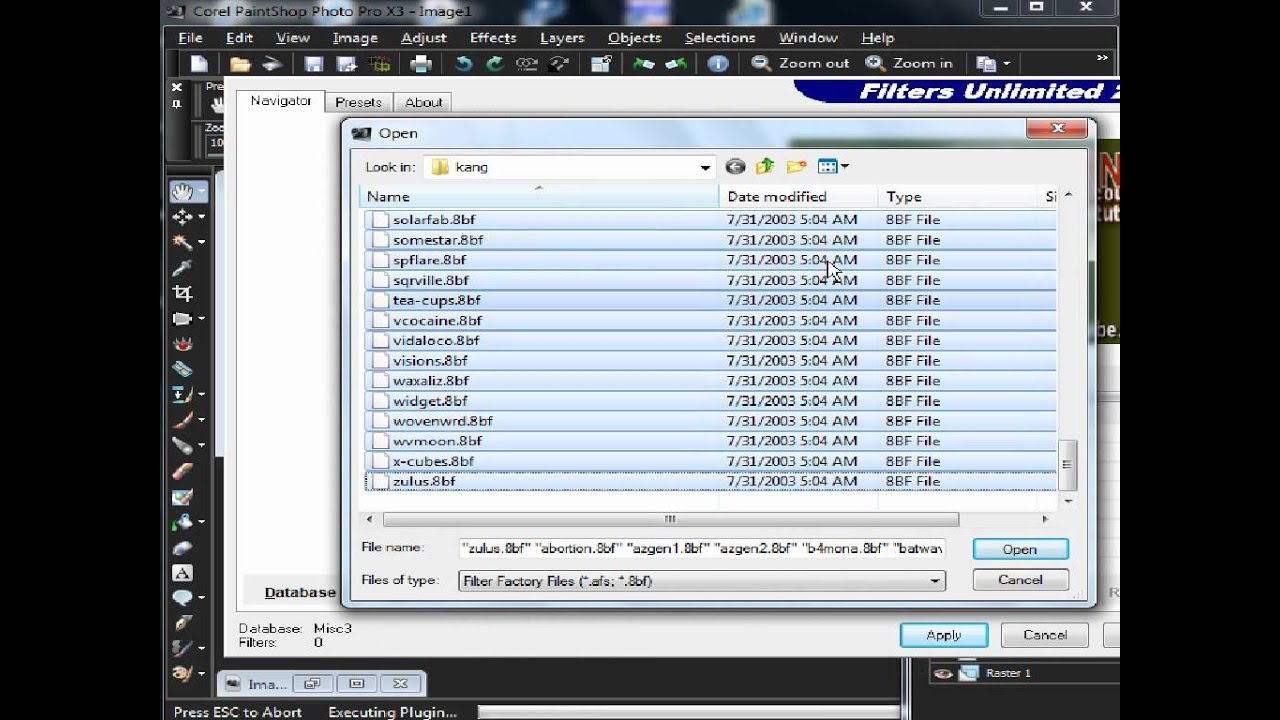
Task: Select the file zulus.8bf
Action: (x=423, y=481)
